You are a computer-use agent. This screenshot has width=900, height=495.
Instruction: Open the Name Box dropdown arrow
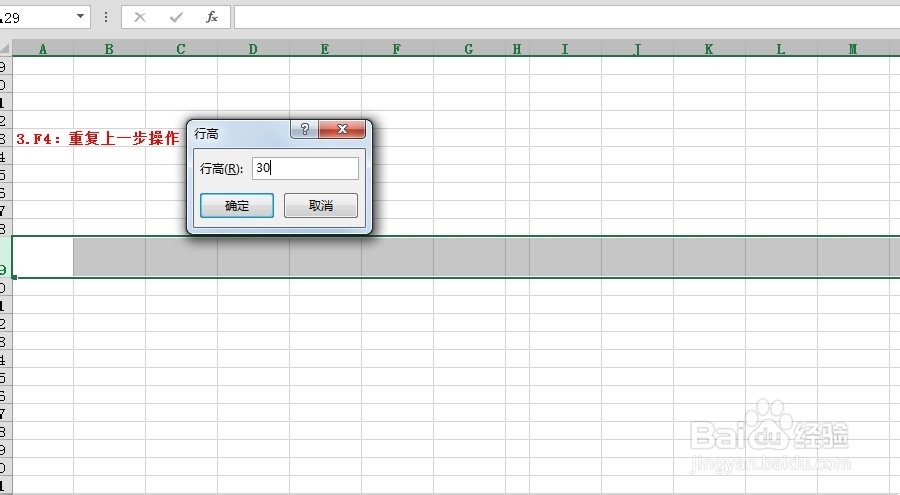80,17
